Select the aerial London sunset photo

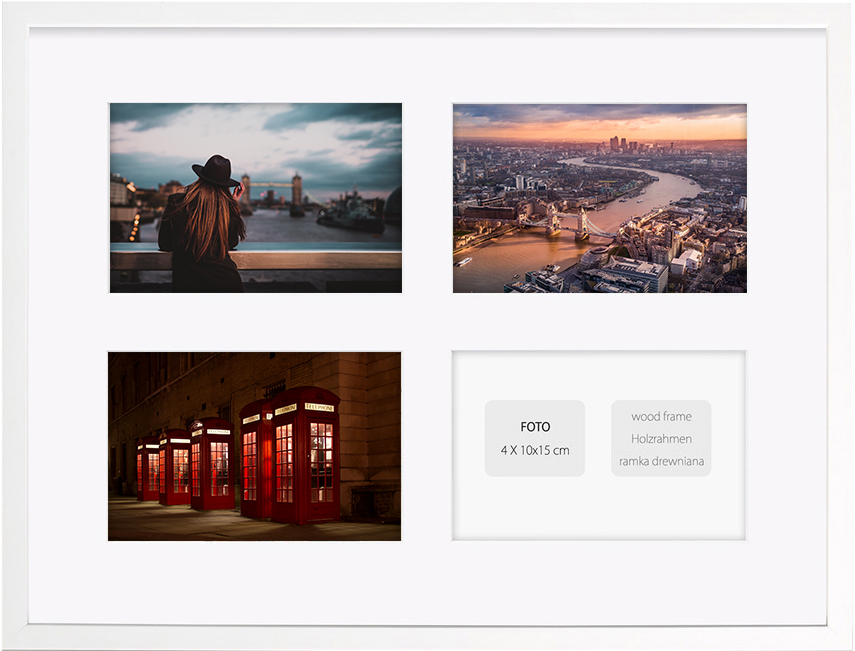click(x=600, y=198)
